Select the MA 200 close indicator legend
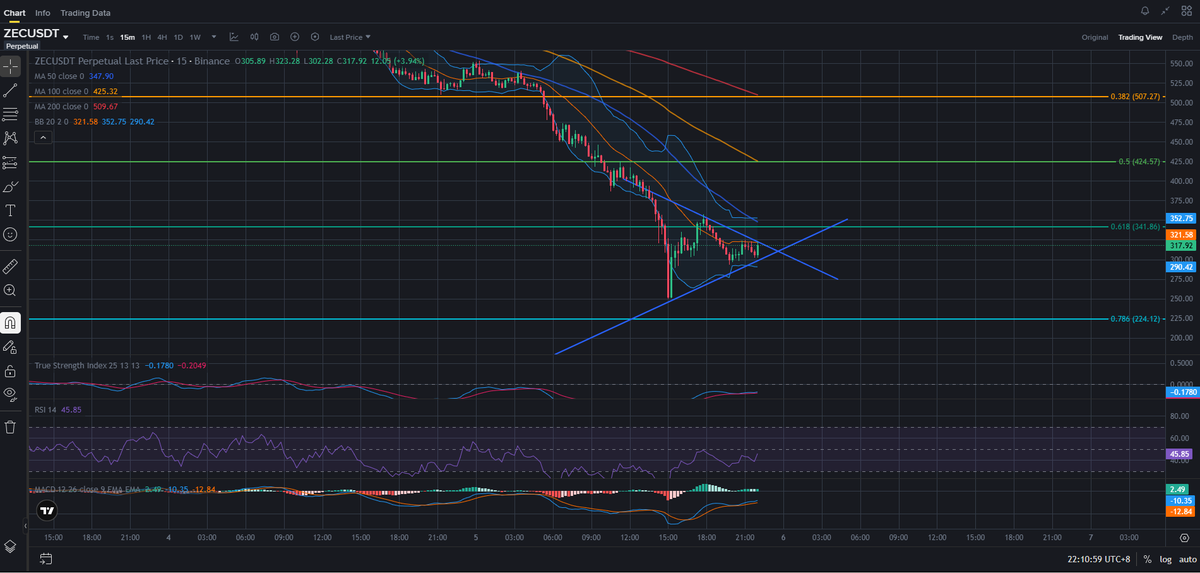Viewport: 1200px width, 573px height. click(x=63, y=106)
